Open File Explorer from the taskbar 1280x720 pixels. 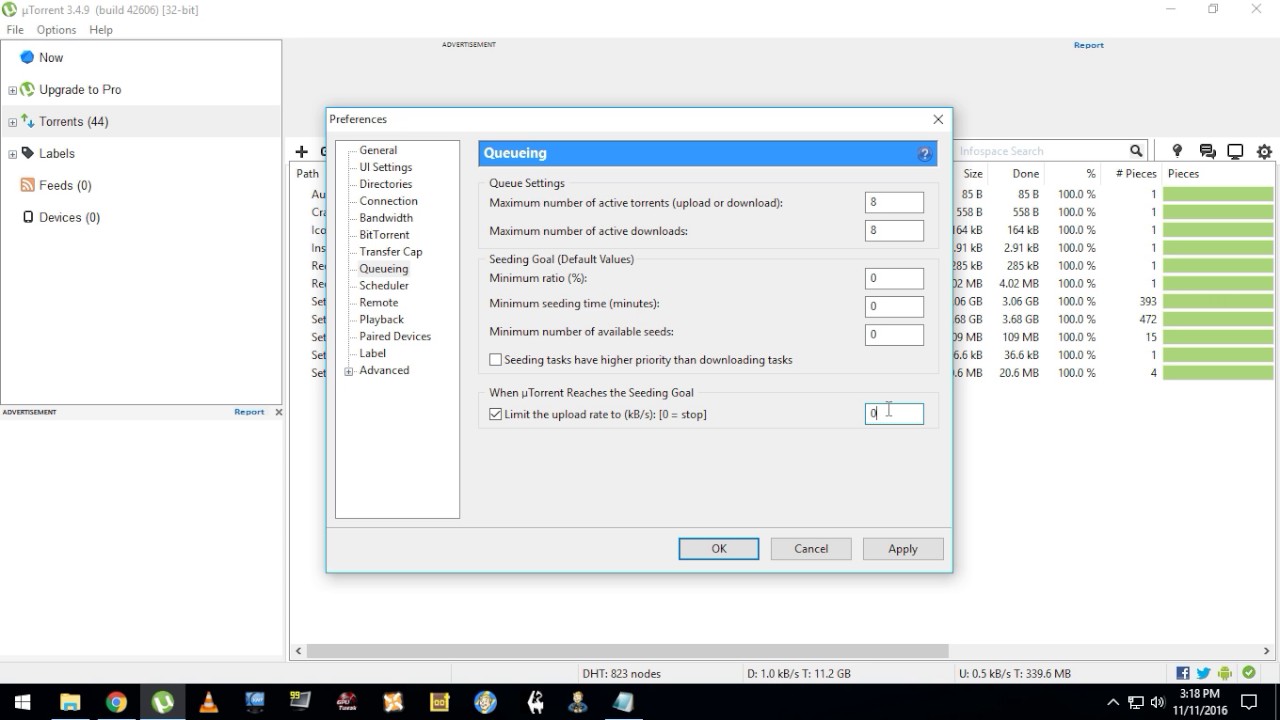click(x=70, y=702)
